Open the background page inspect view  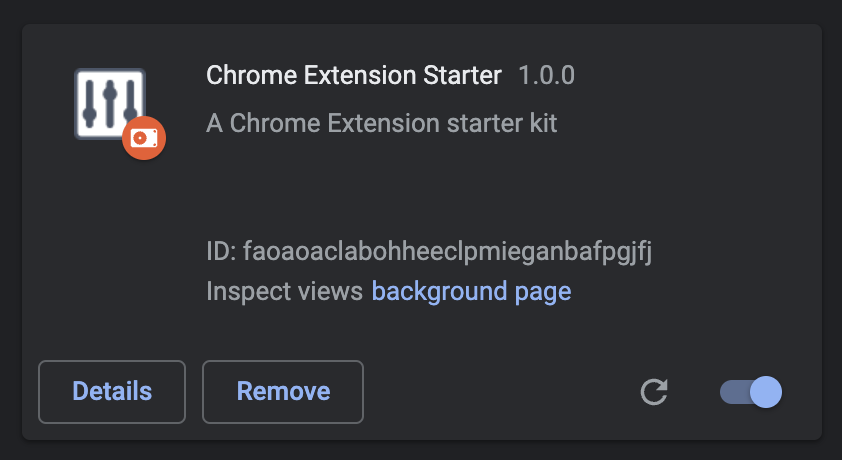point(471,292)
